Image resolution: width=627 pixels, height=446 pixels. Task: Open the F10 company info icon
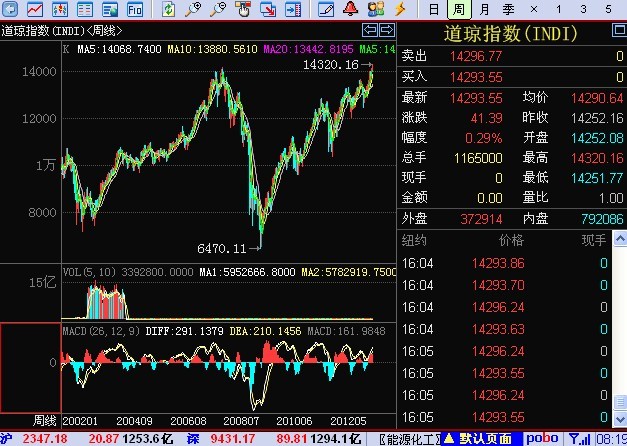point(135,9)
